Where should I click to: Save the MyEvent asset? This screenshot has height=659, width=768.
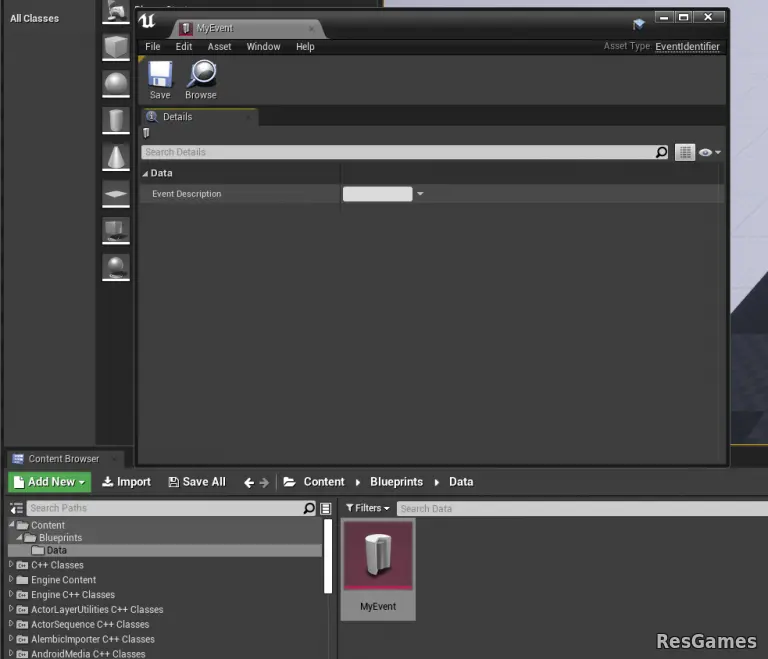[160, 80]
